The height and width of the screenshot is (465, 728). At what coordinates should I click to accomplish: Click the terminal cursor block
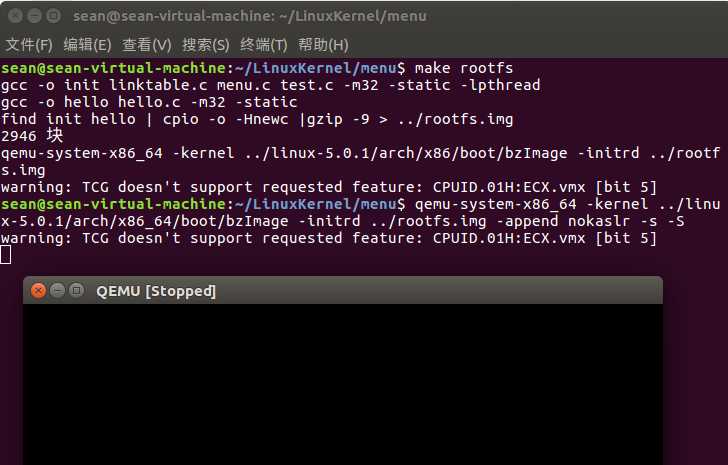(6, 255)
